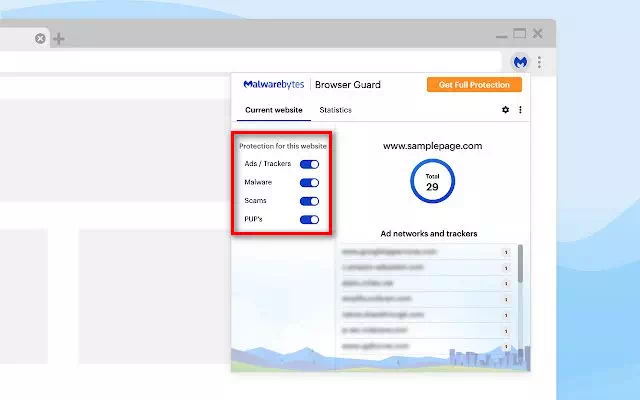Open a new browser tab
The height and width of the screenshot is (400, 640).
click(x=58, y=39)
